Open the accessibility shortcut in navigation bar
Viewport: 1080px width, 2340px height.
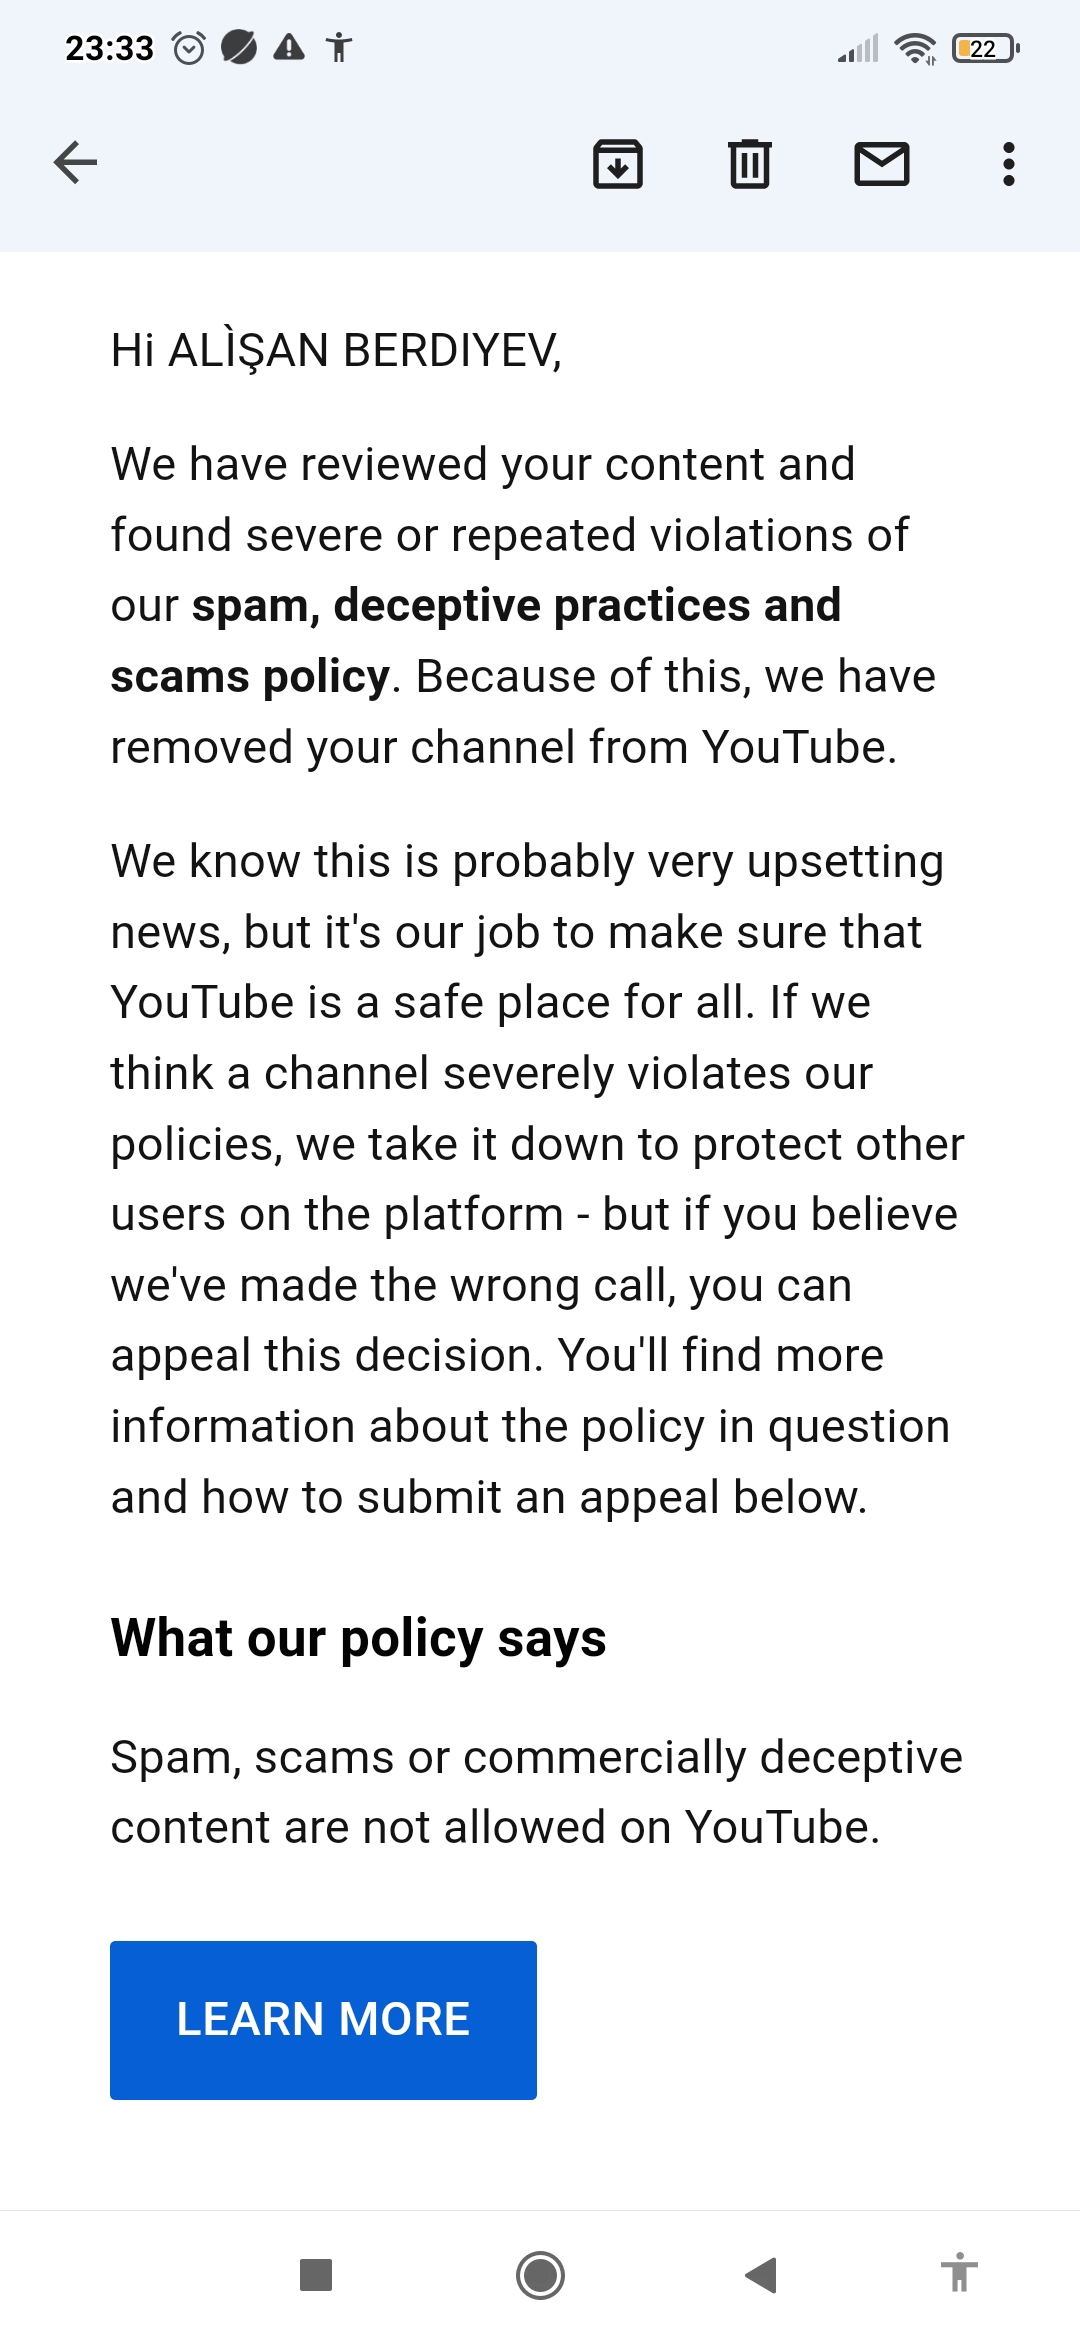click(959, 2272)
